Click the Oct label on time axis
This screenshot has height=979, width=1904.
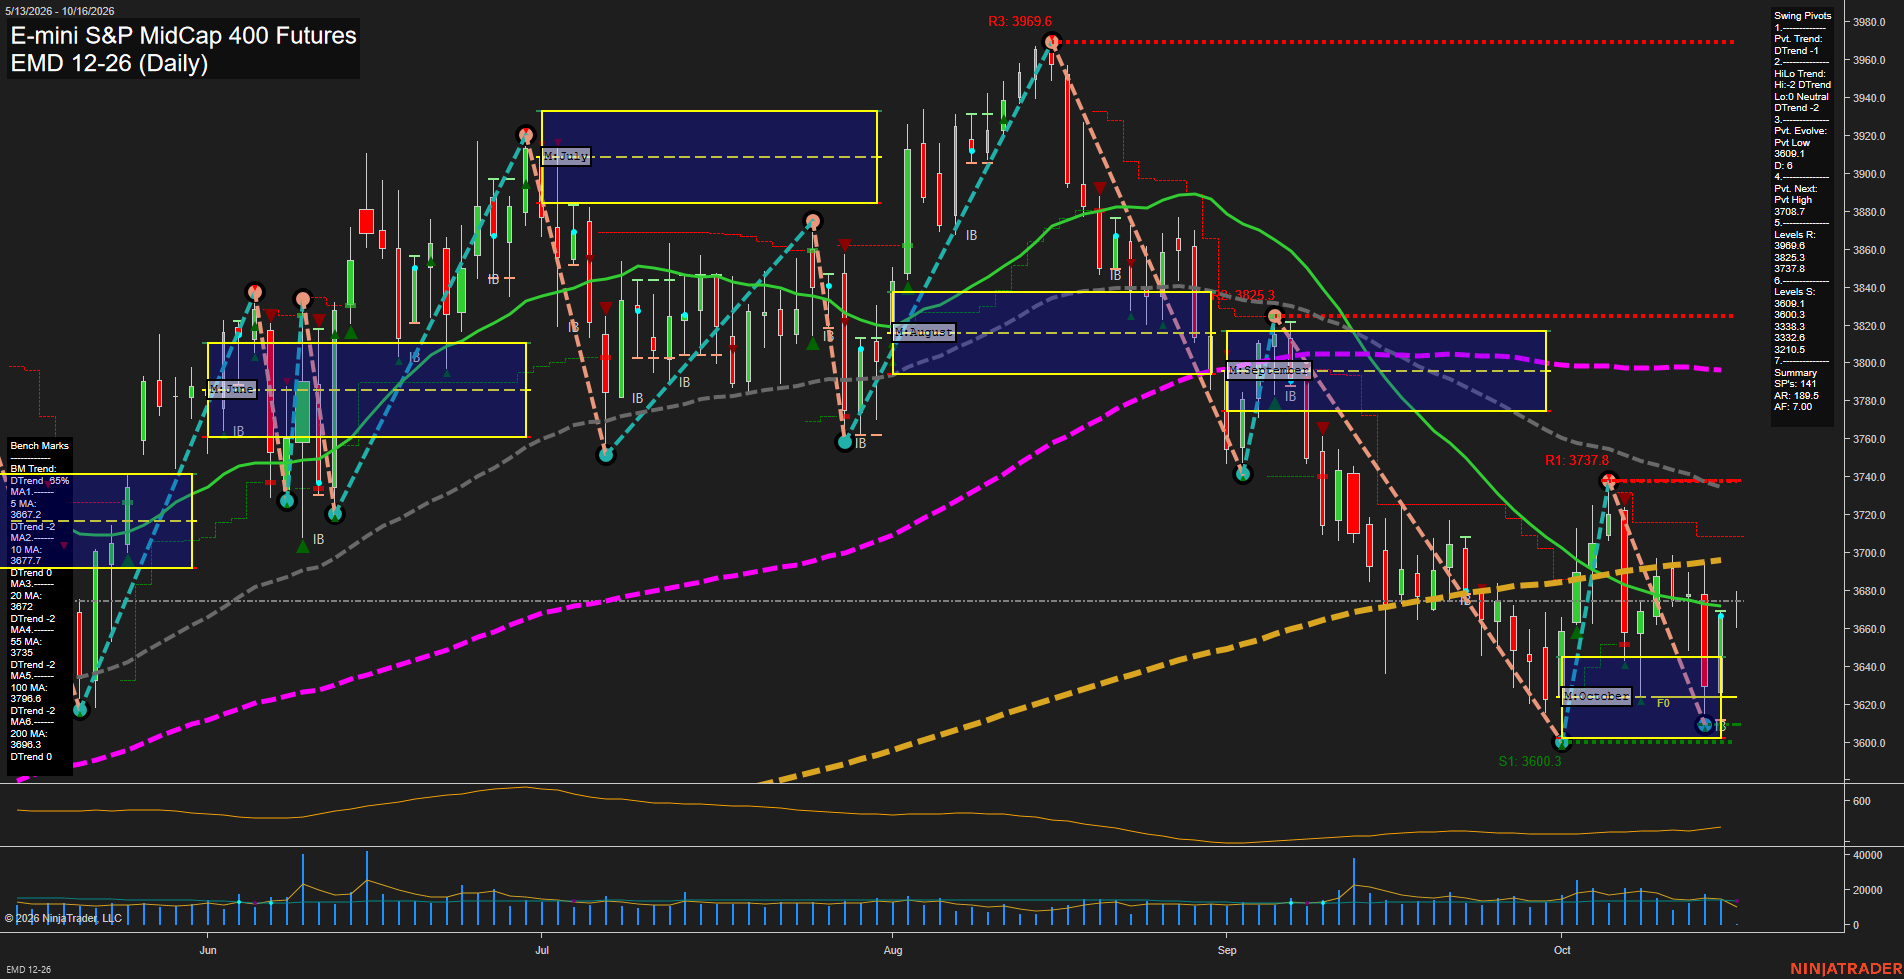click(x=1562, y=950)
